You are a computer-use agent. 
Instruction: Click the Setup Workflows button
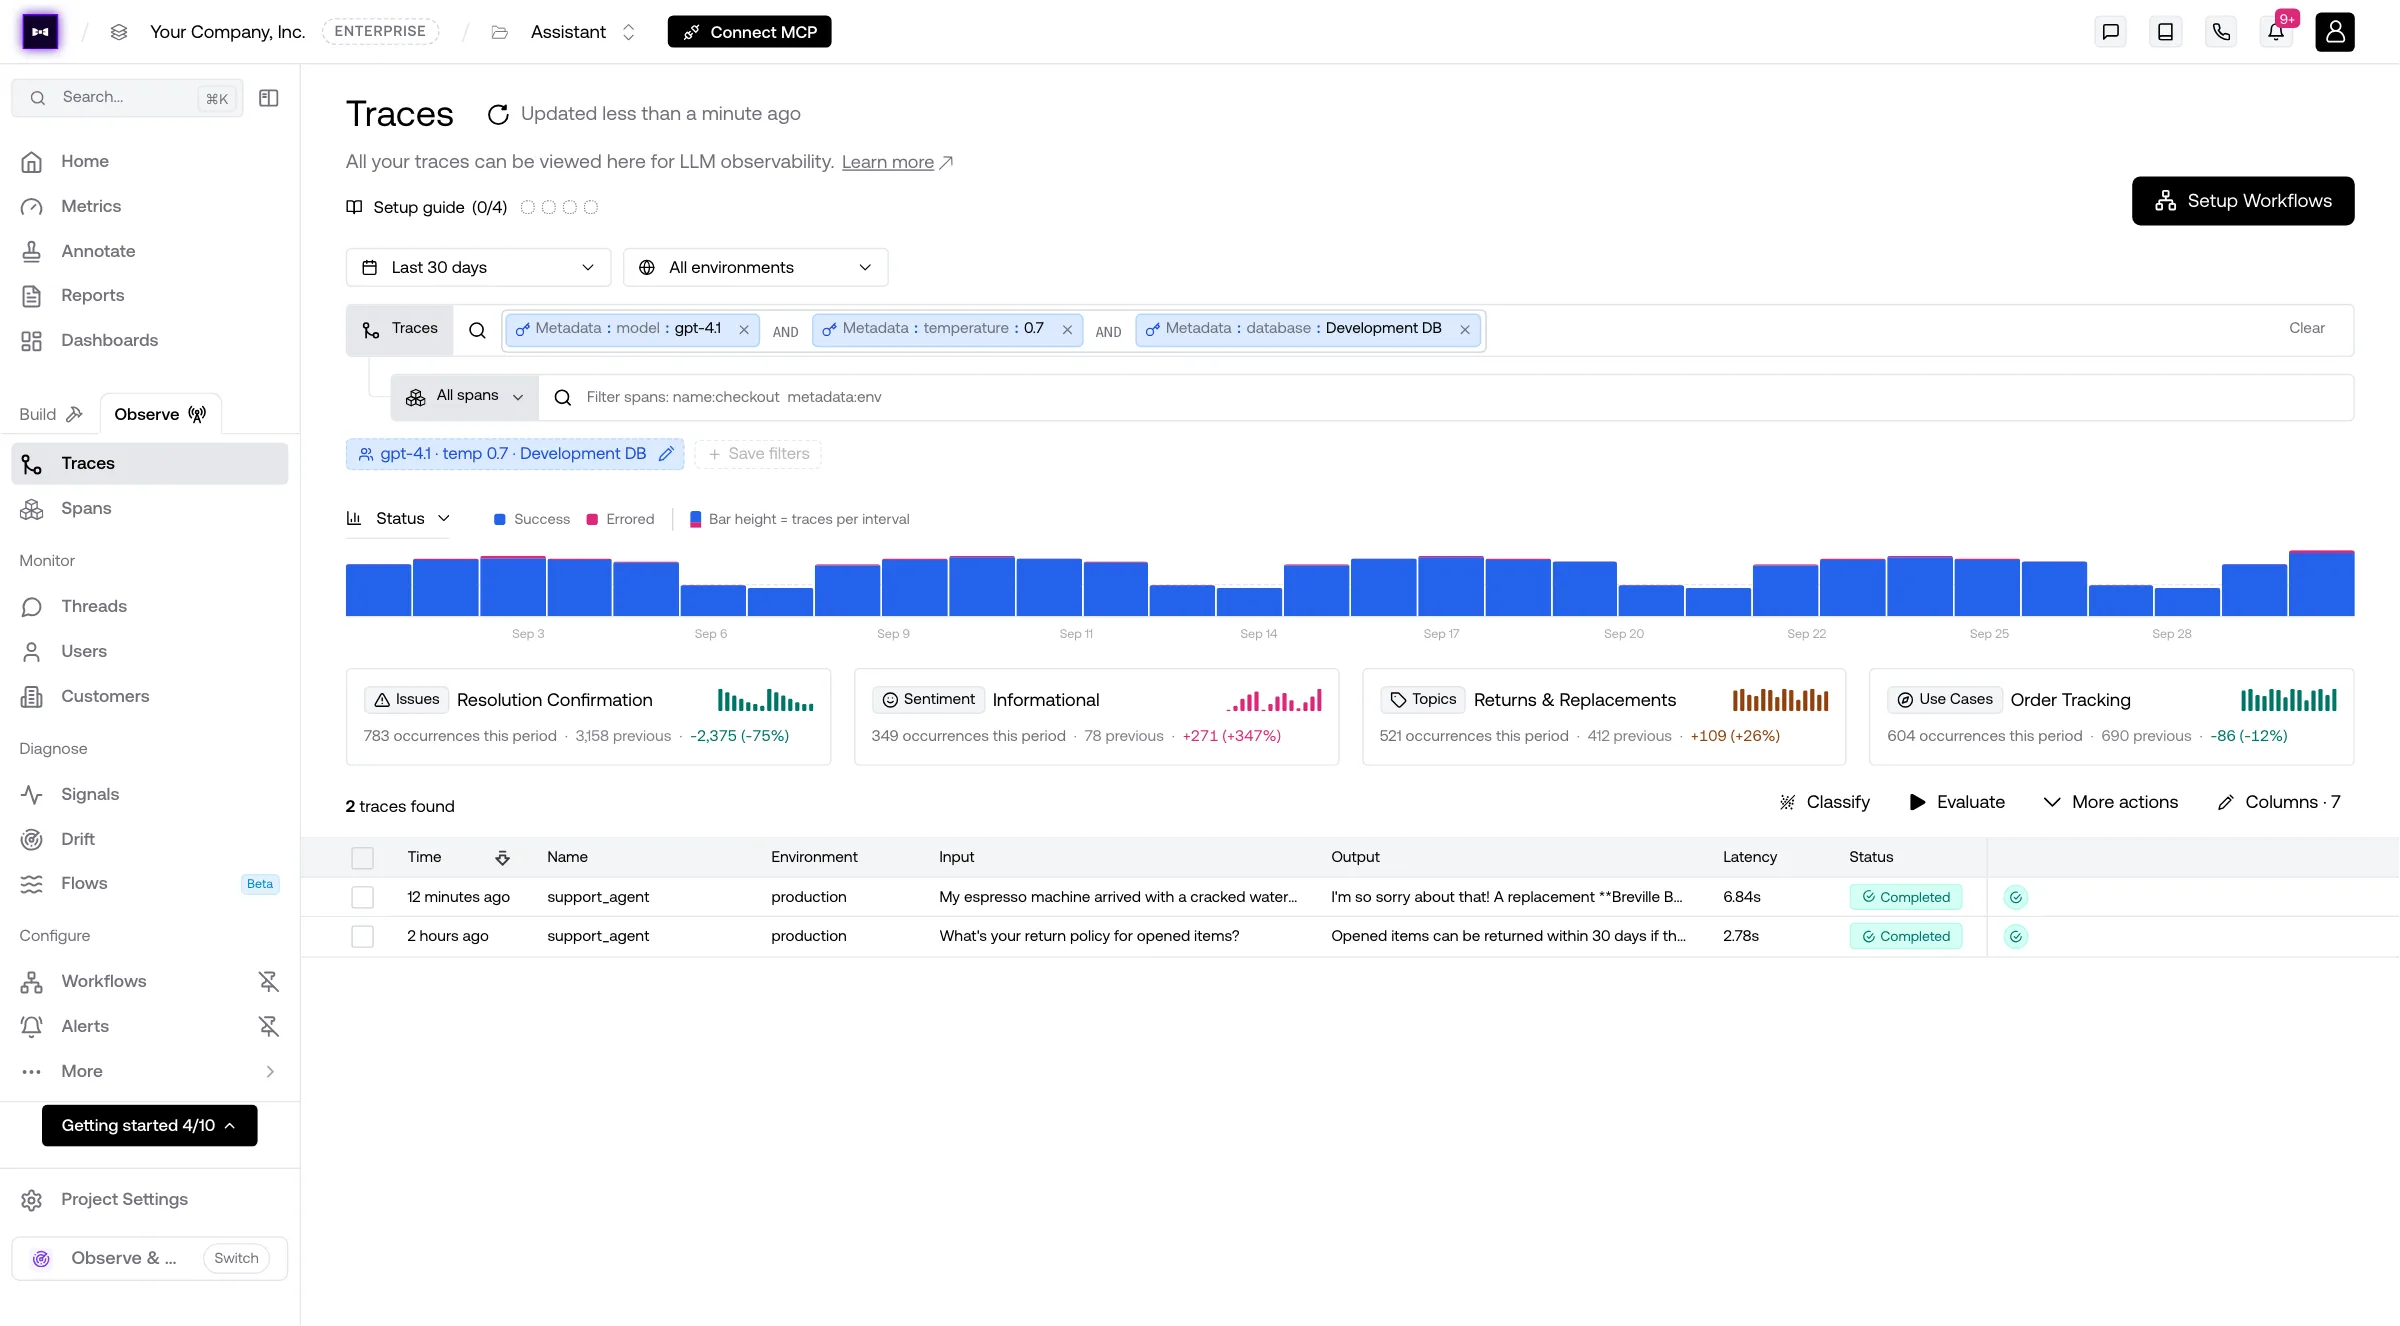pos(2243,201)
